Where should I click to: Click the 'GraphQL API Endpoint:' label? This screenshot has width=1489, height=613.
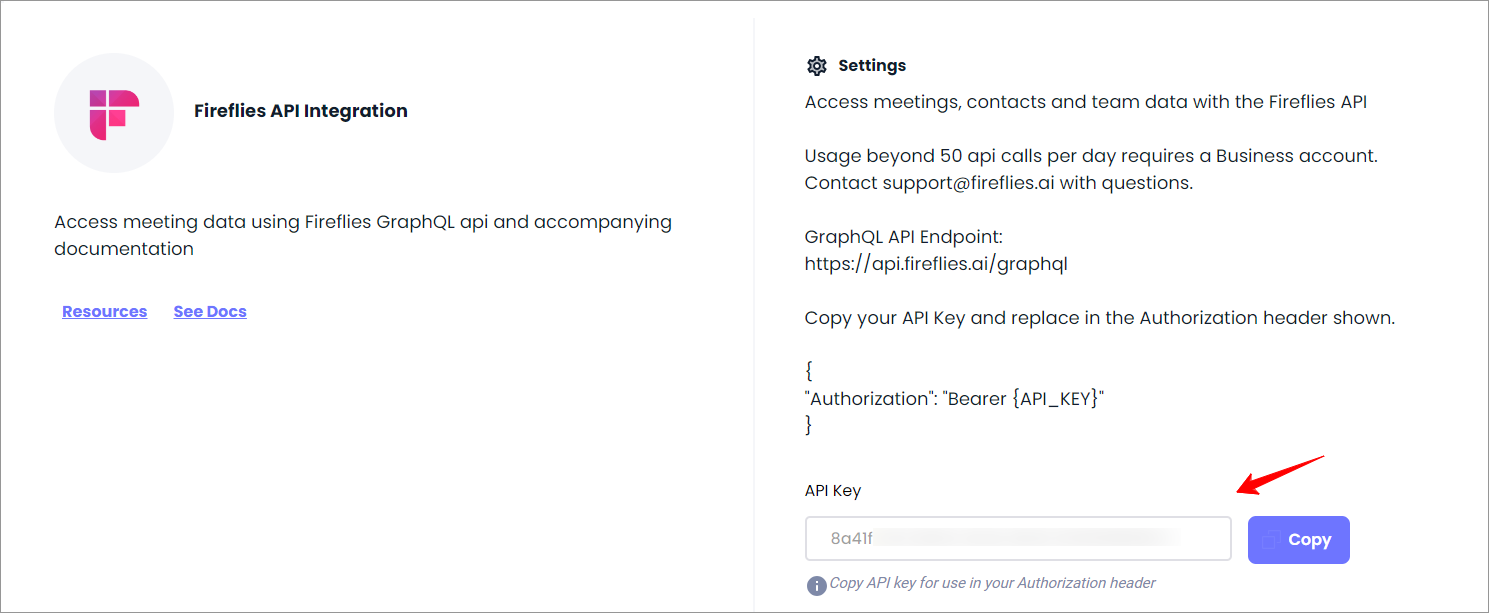click(903, 237)
